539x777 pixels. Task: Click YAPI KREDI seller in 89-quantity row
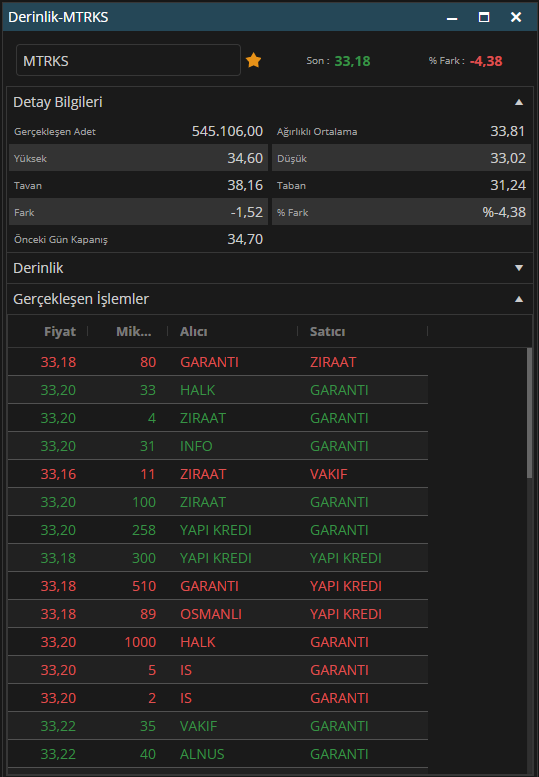[346, 614]
